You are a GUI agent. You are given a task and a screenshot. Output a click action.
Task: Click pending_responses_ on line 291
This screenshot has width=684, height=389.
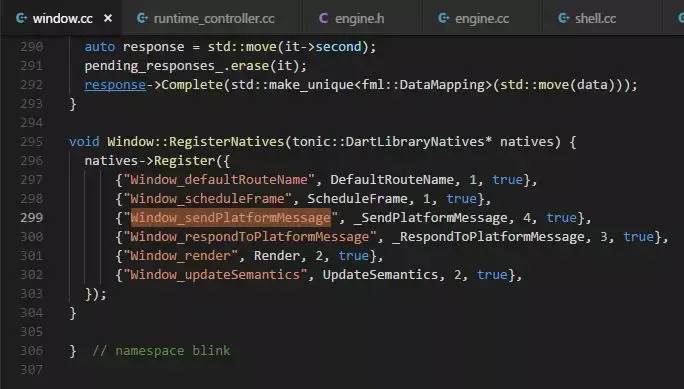click(x=154, y=66)
